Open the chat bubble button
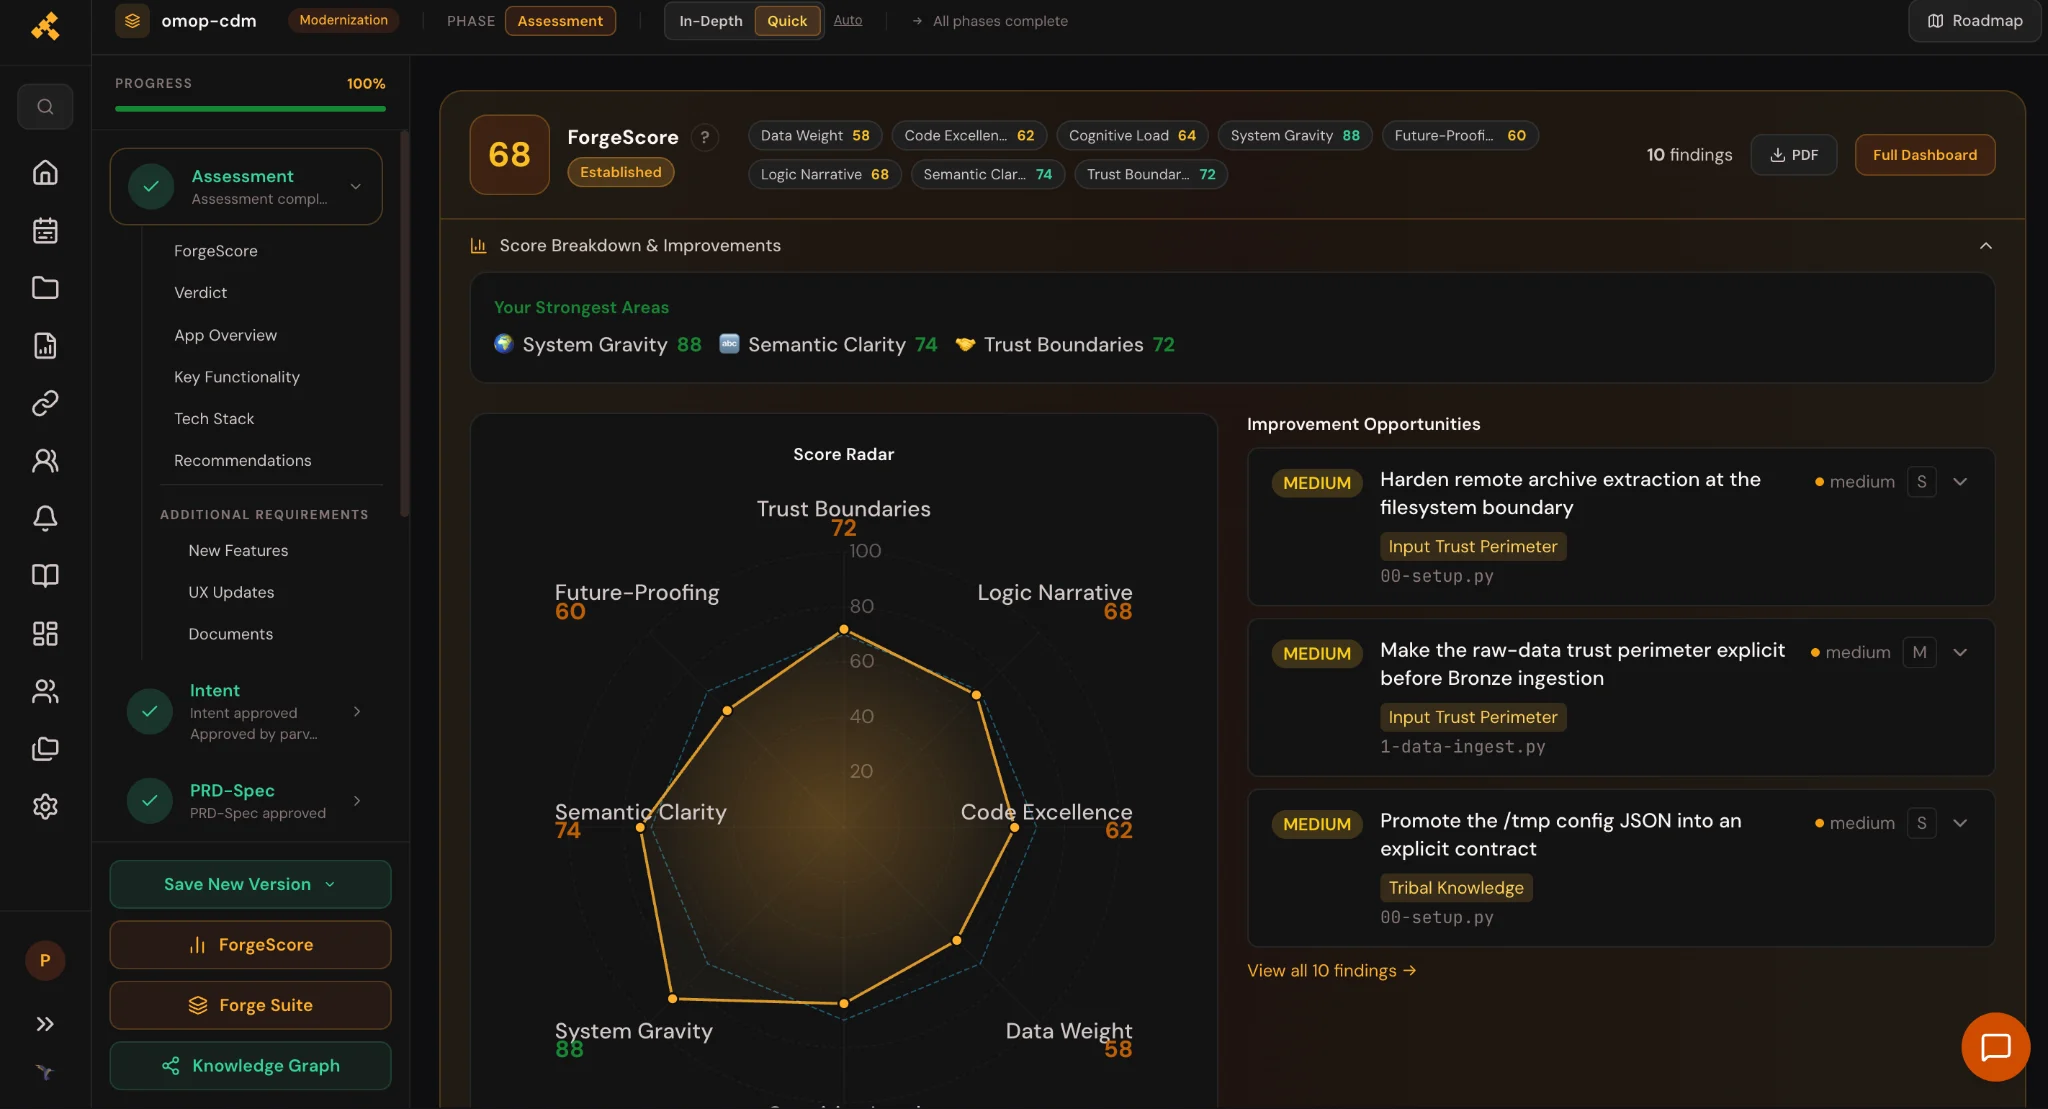The height and width of the screenshot is (1109, 2048). pyautogui.click(x=1995, y=1047)
